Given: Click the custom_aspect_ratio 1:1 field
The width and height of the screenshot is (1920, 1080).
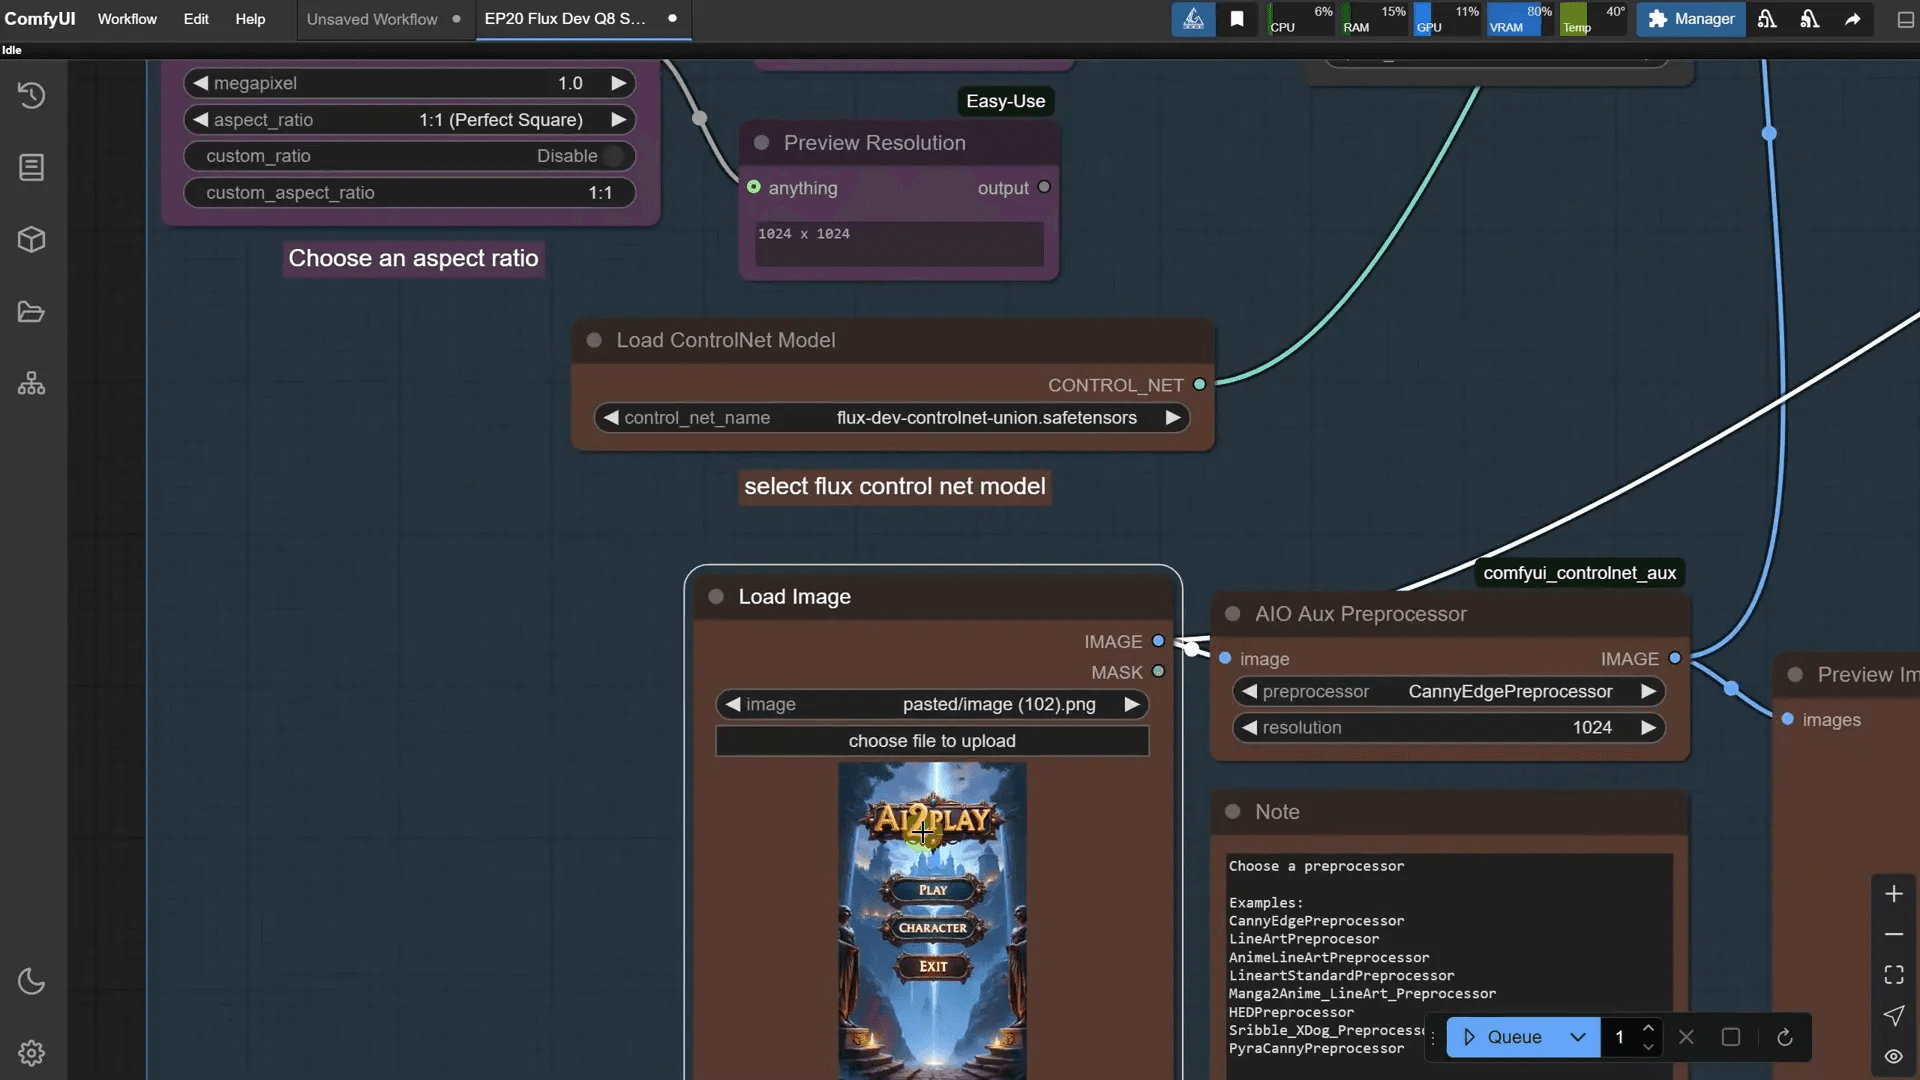Looking at the screenshot, I should click(x=409, y=193).
